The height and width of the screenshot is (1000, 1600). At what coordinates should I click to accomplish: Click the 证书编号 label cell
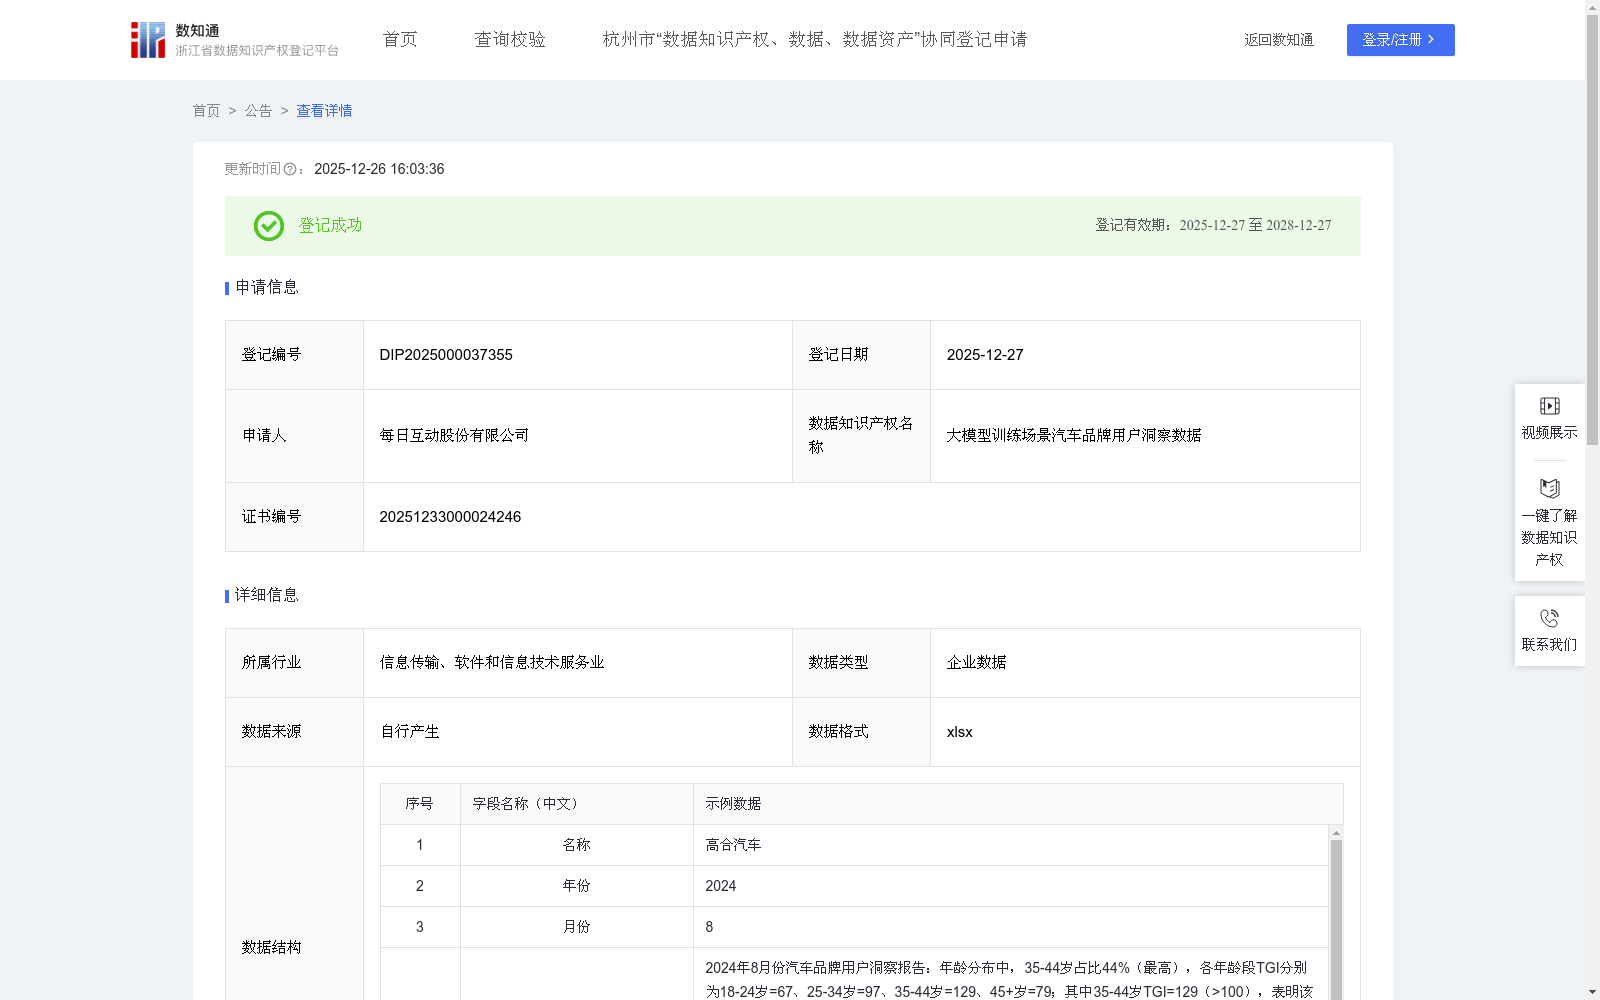295,517
